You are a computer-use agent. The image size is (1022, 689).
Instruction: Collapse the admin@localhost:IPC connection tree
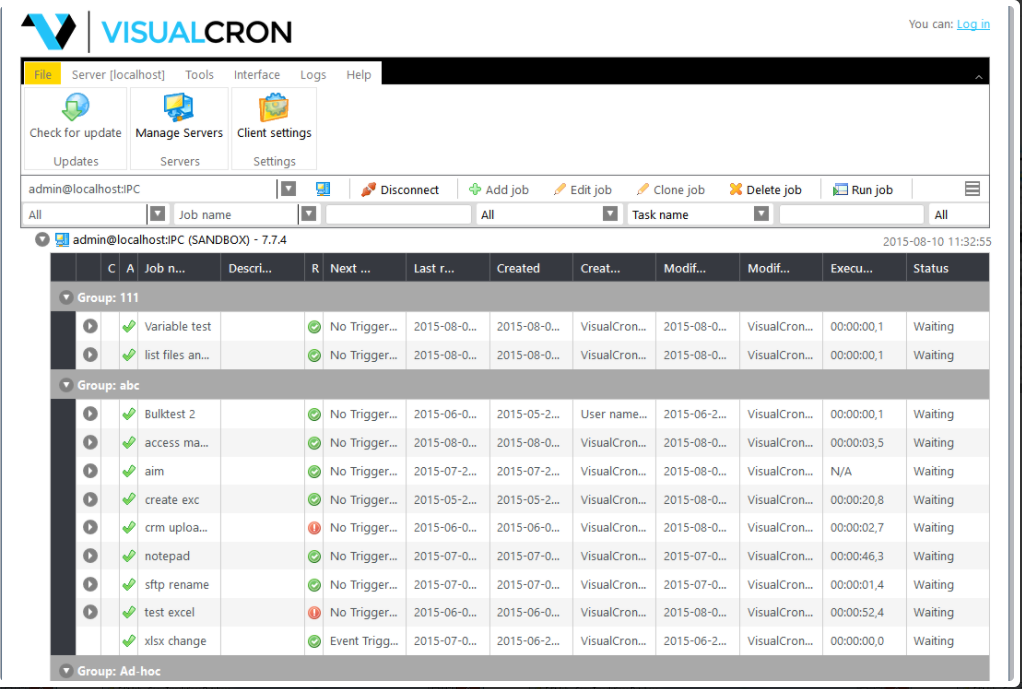coord(41,238)
